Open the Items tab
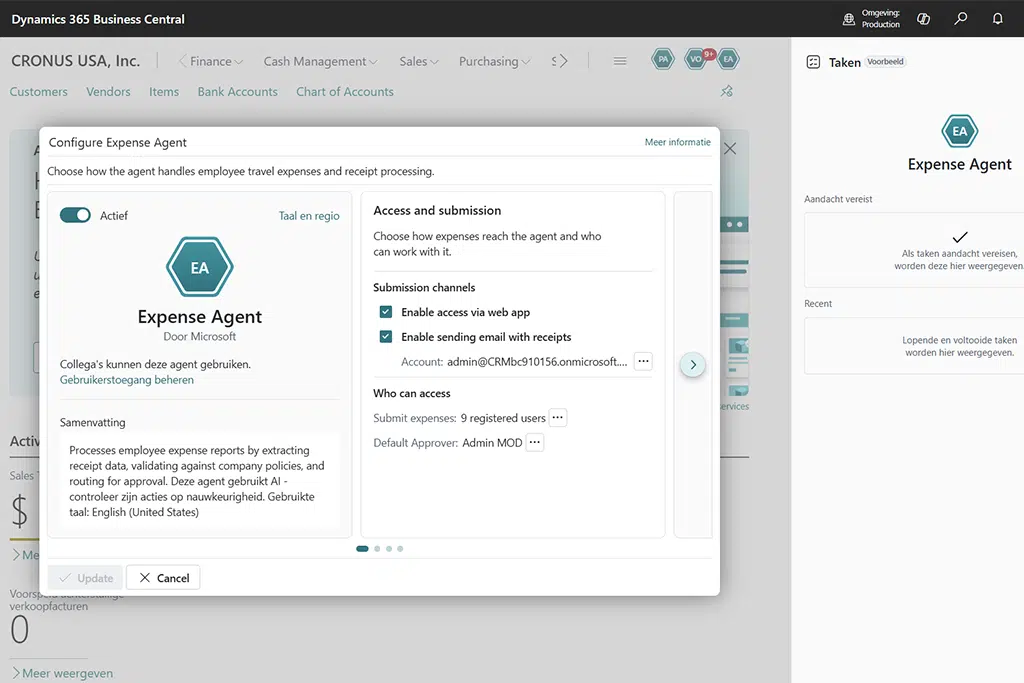Image resolution: width=1024 pixels, height=683 pixels. (164, 91)
